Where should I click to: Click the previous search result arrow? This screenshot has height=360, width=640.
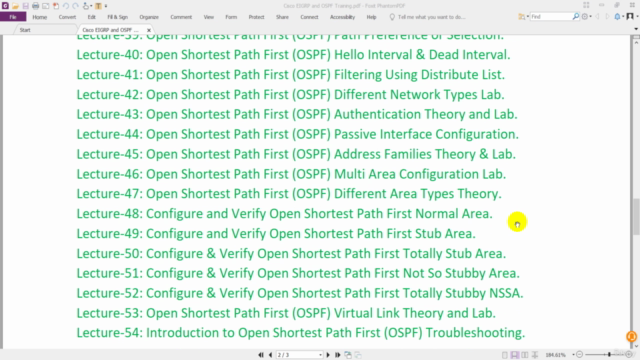coord(598,17)
